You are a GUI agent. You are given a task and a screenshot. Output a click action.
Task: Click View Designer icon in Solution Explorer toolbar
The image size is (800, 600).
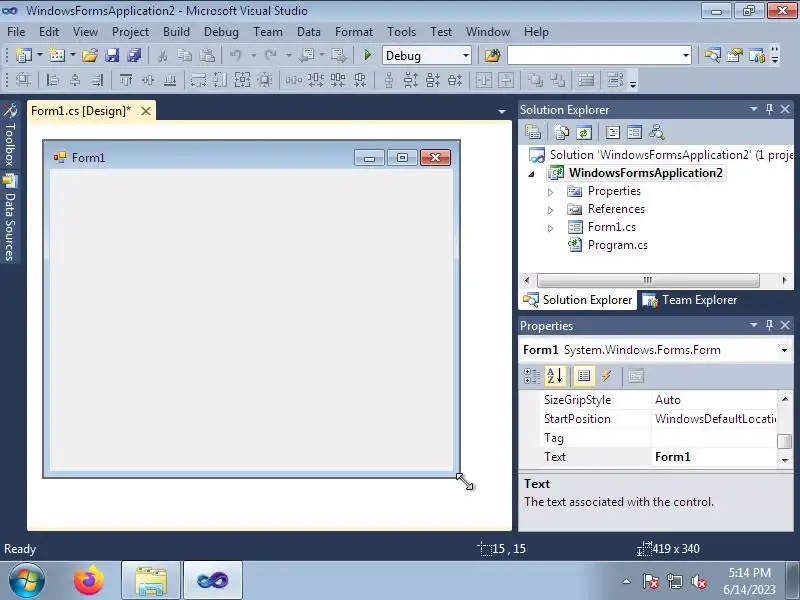[x=635, y=133]
